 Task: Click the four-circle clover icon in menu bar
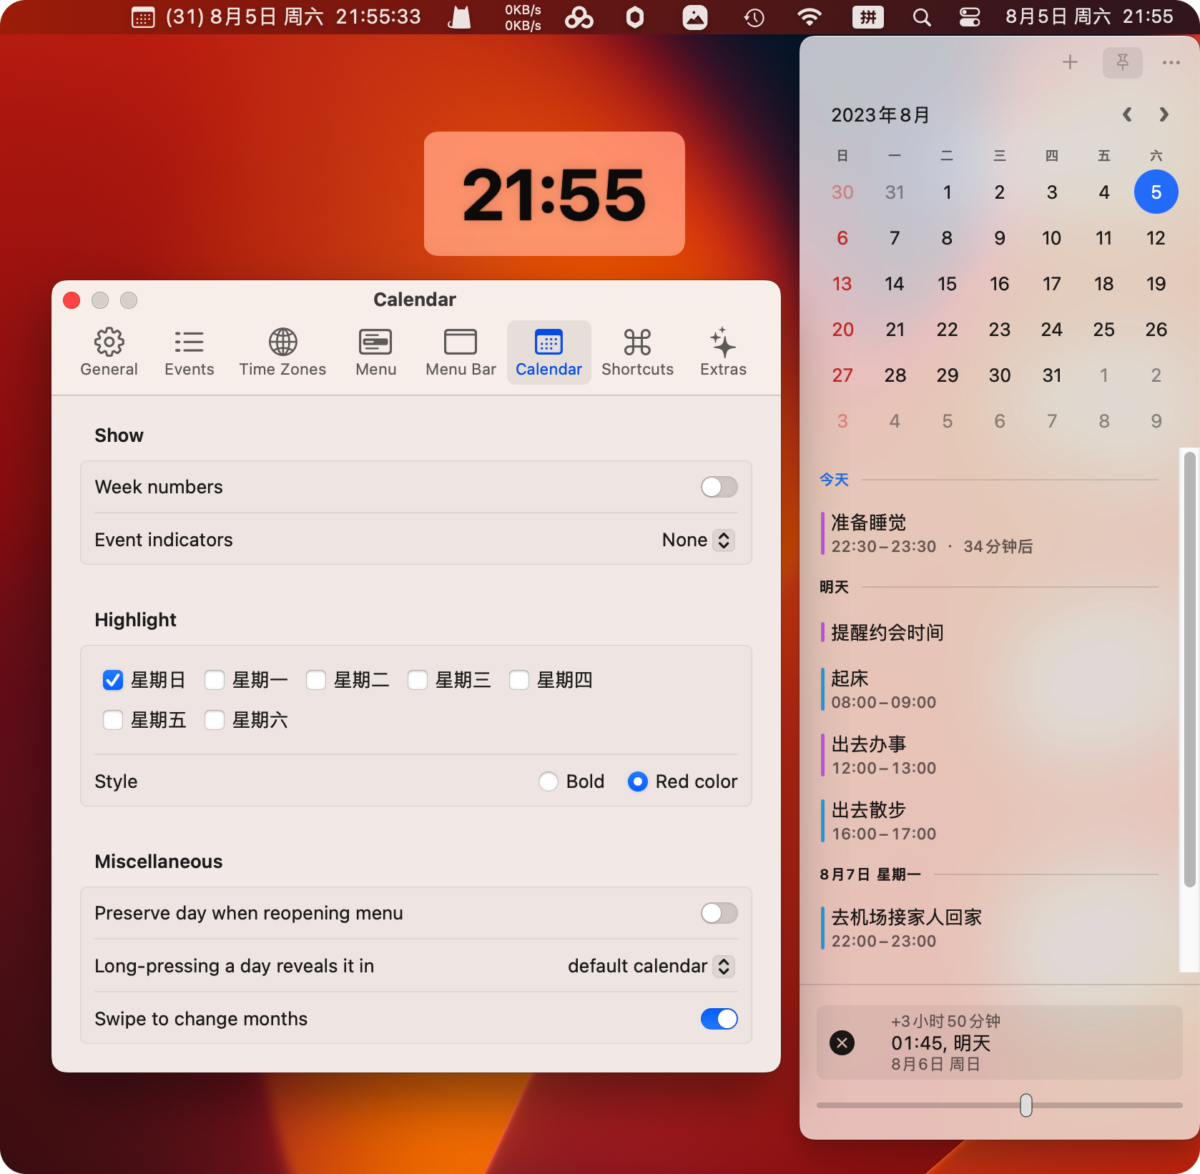pos(579,17)
